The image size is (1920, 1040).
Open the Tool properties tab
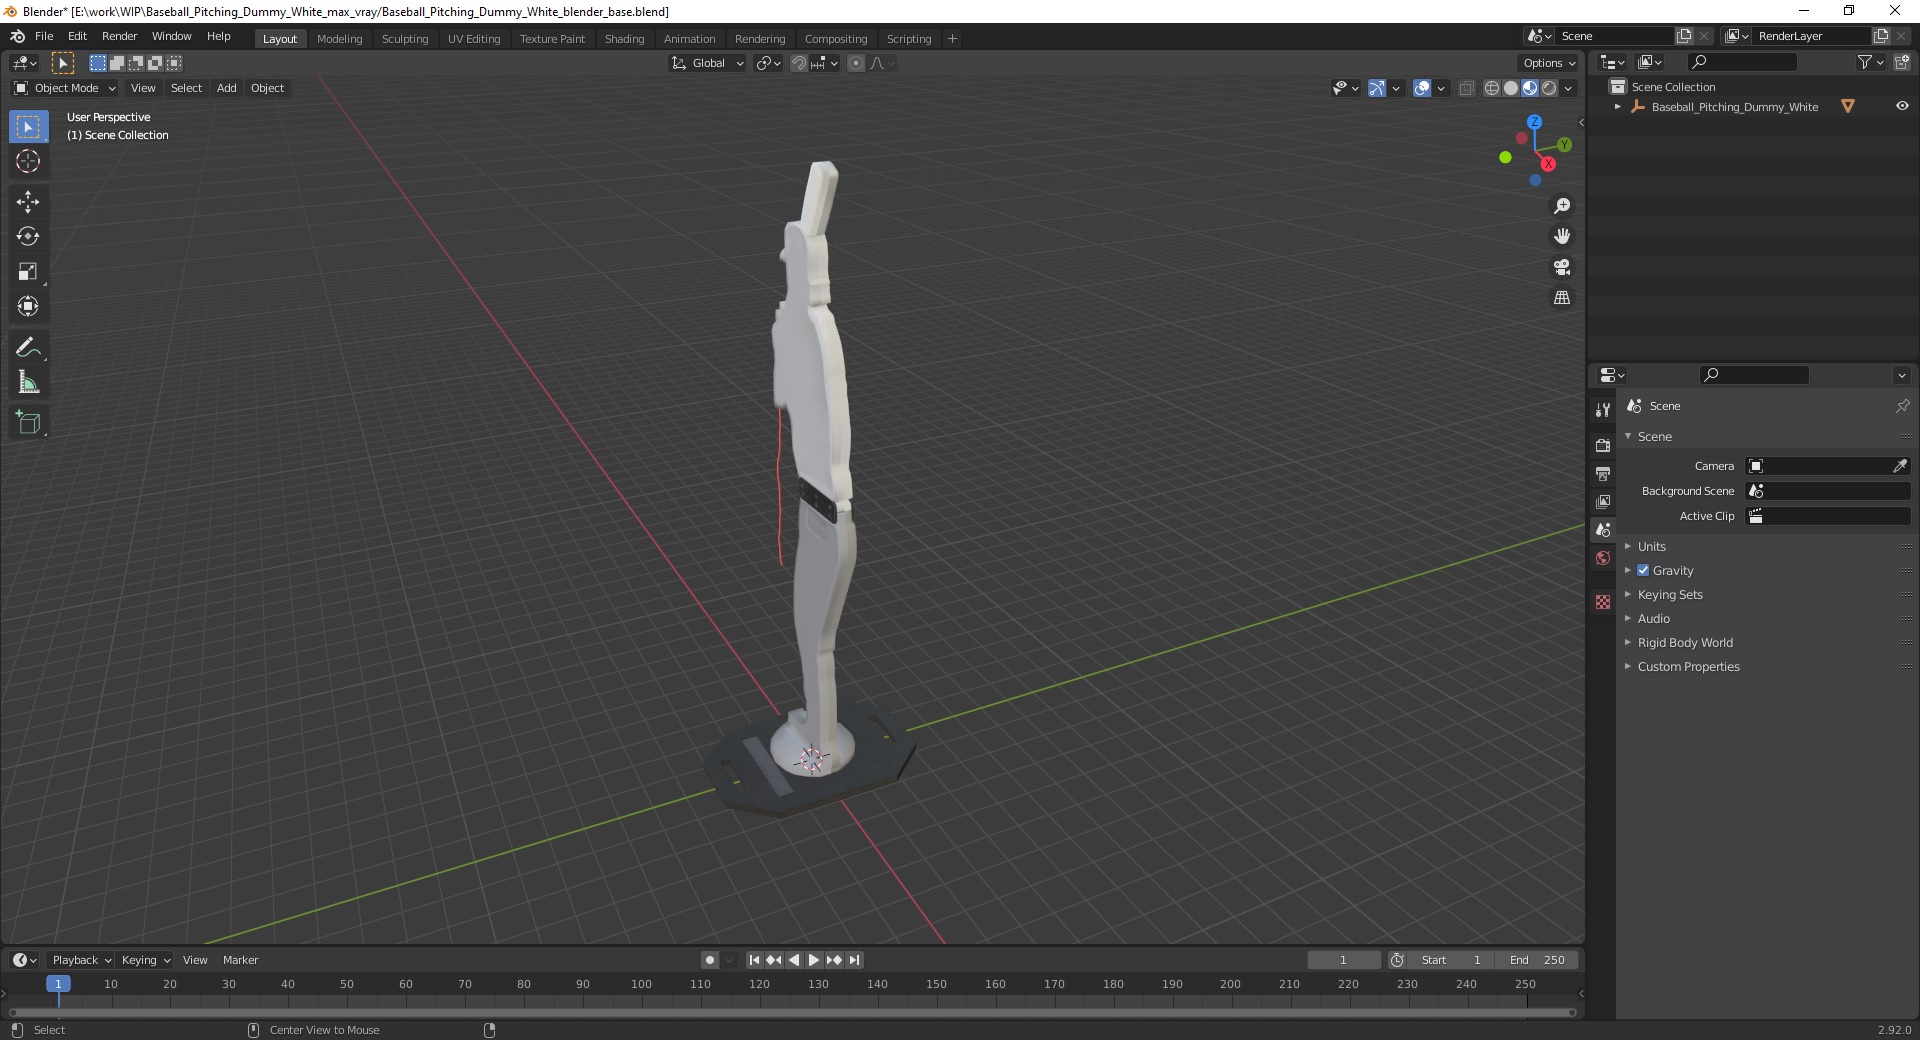pos(1603,410)
